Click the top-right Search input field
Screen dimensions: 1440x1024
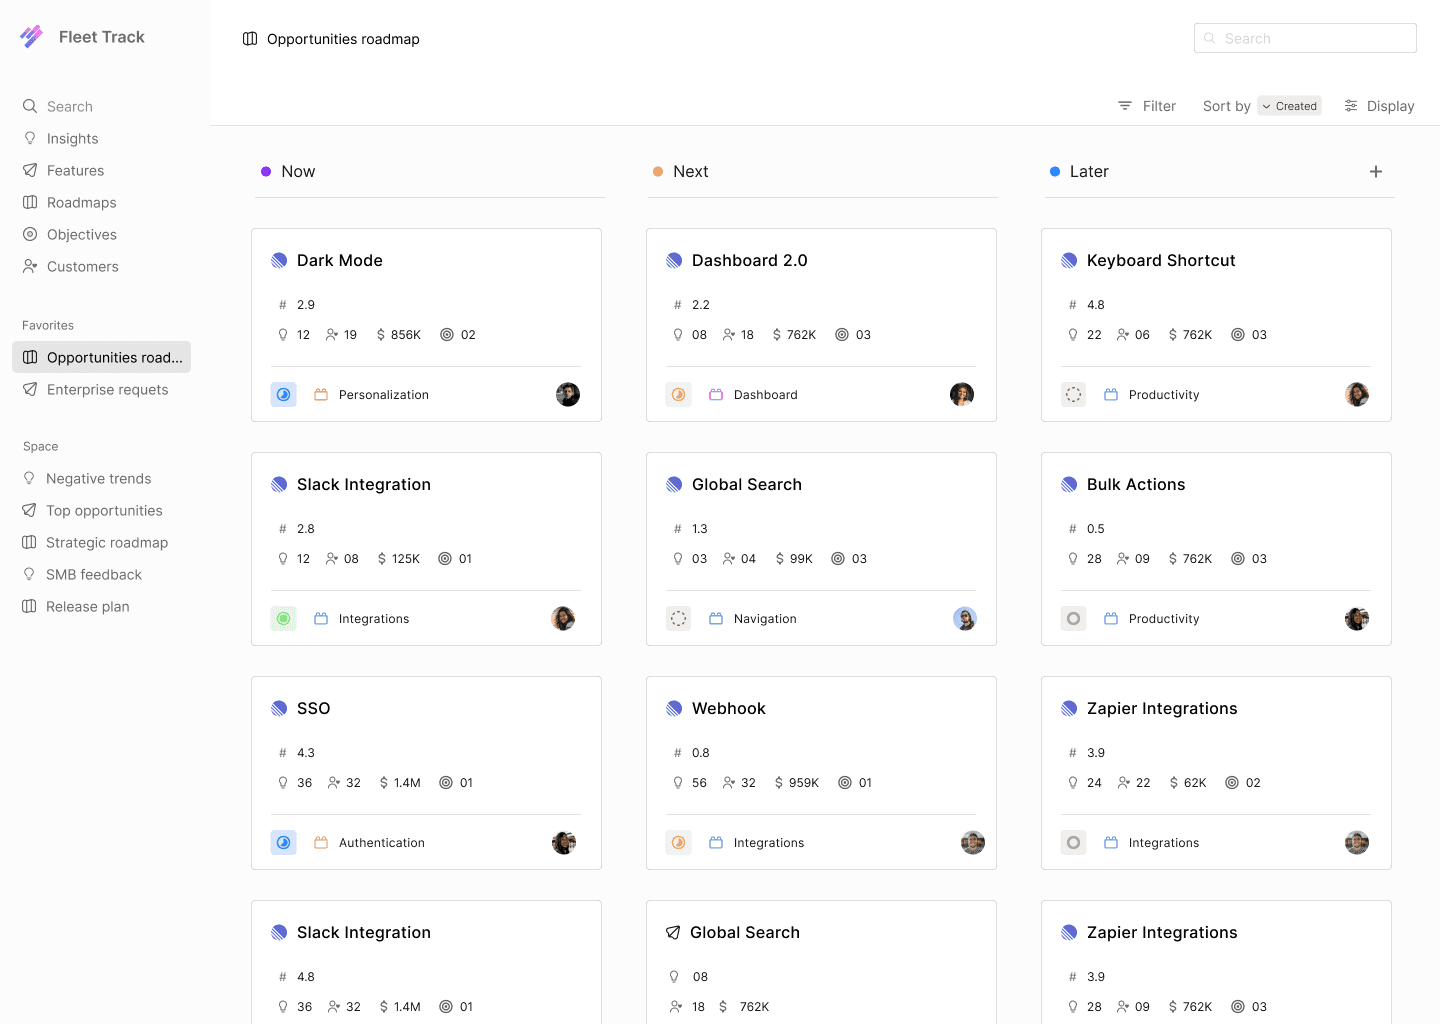coord(1305,38)
